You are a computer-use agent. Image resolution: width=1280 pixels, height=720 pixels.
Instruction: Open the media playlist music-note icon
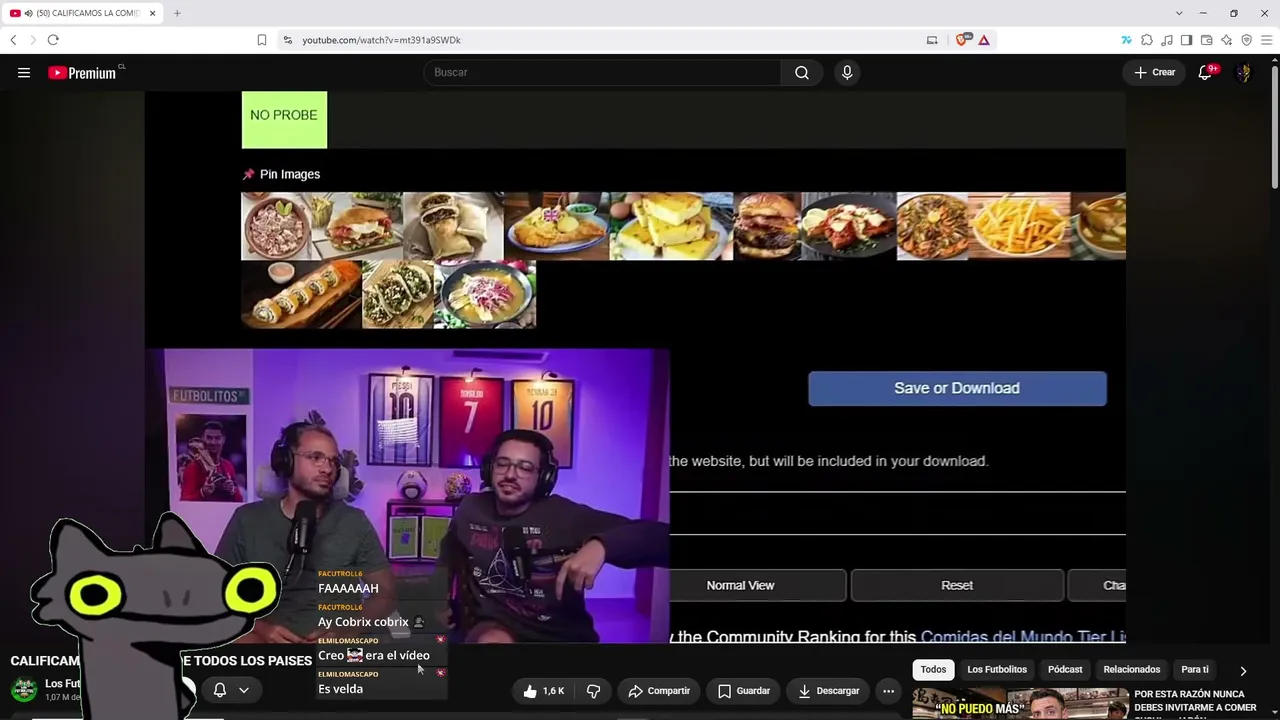(x=1167, y=40)
